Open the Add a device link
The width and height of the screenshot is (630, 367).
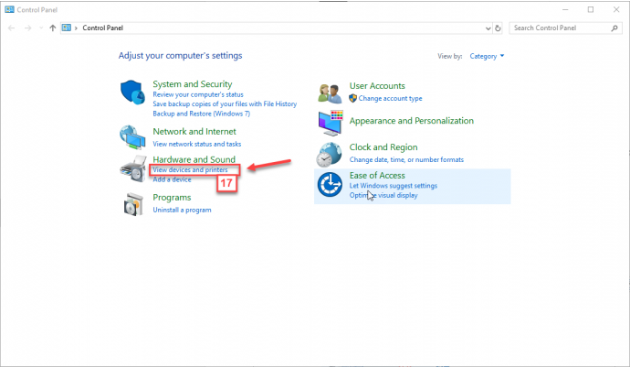point(172,179)
